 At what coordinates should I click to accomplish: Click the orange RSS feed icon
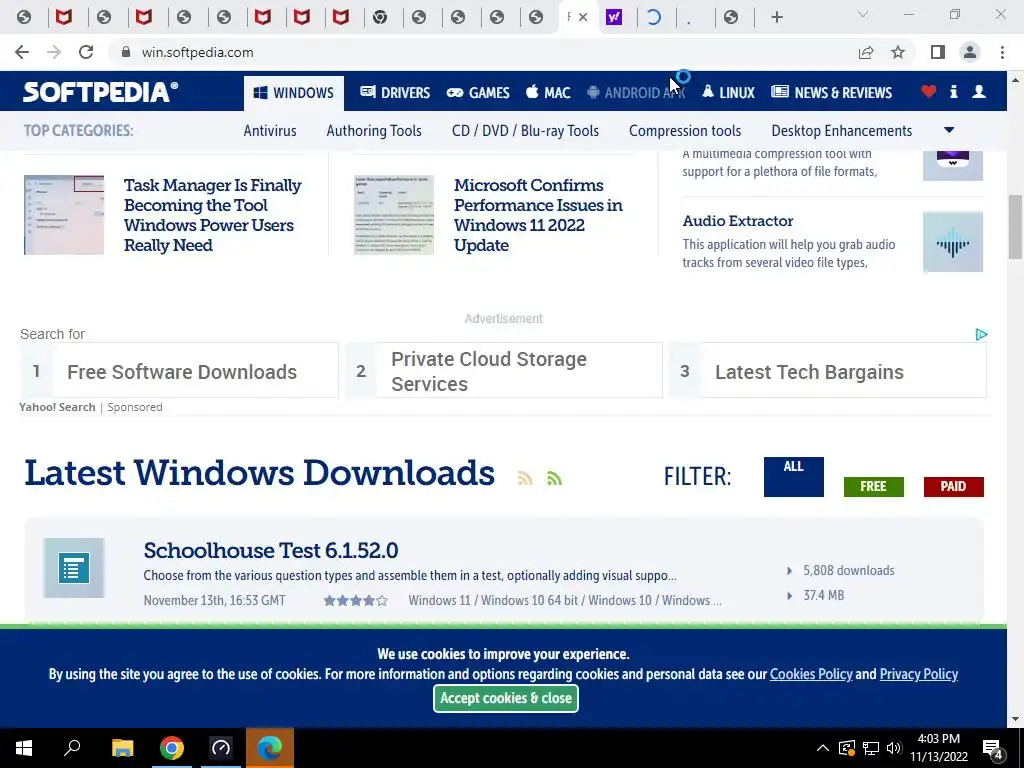[x=525, y=478]
